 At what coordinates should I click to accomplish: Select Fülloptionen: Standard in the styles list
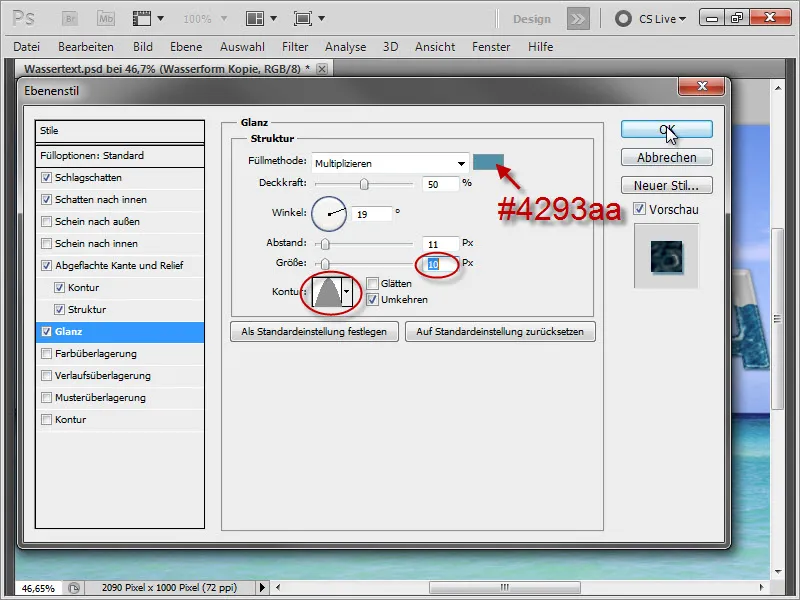[x=120, y=156]
